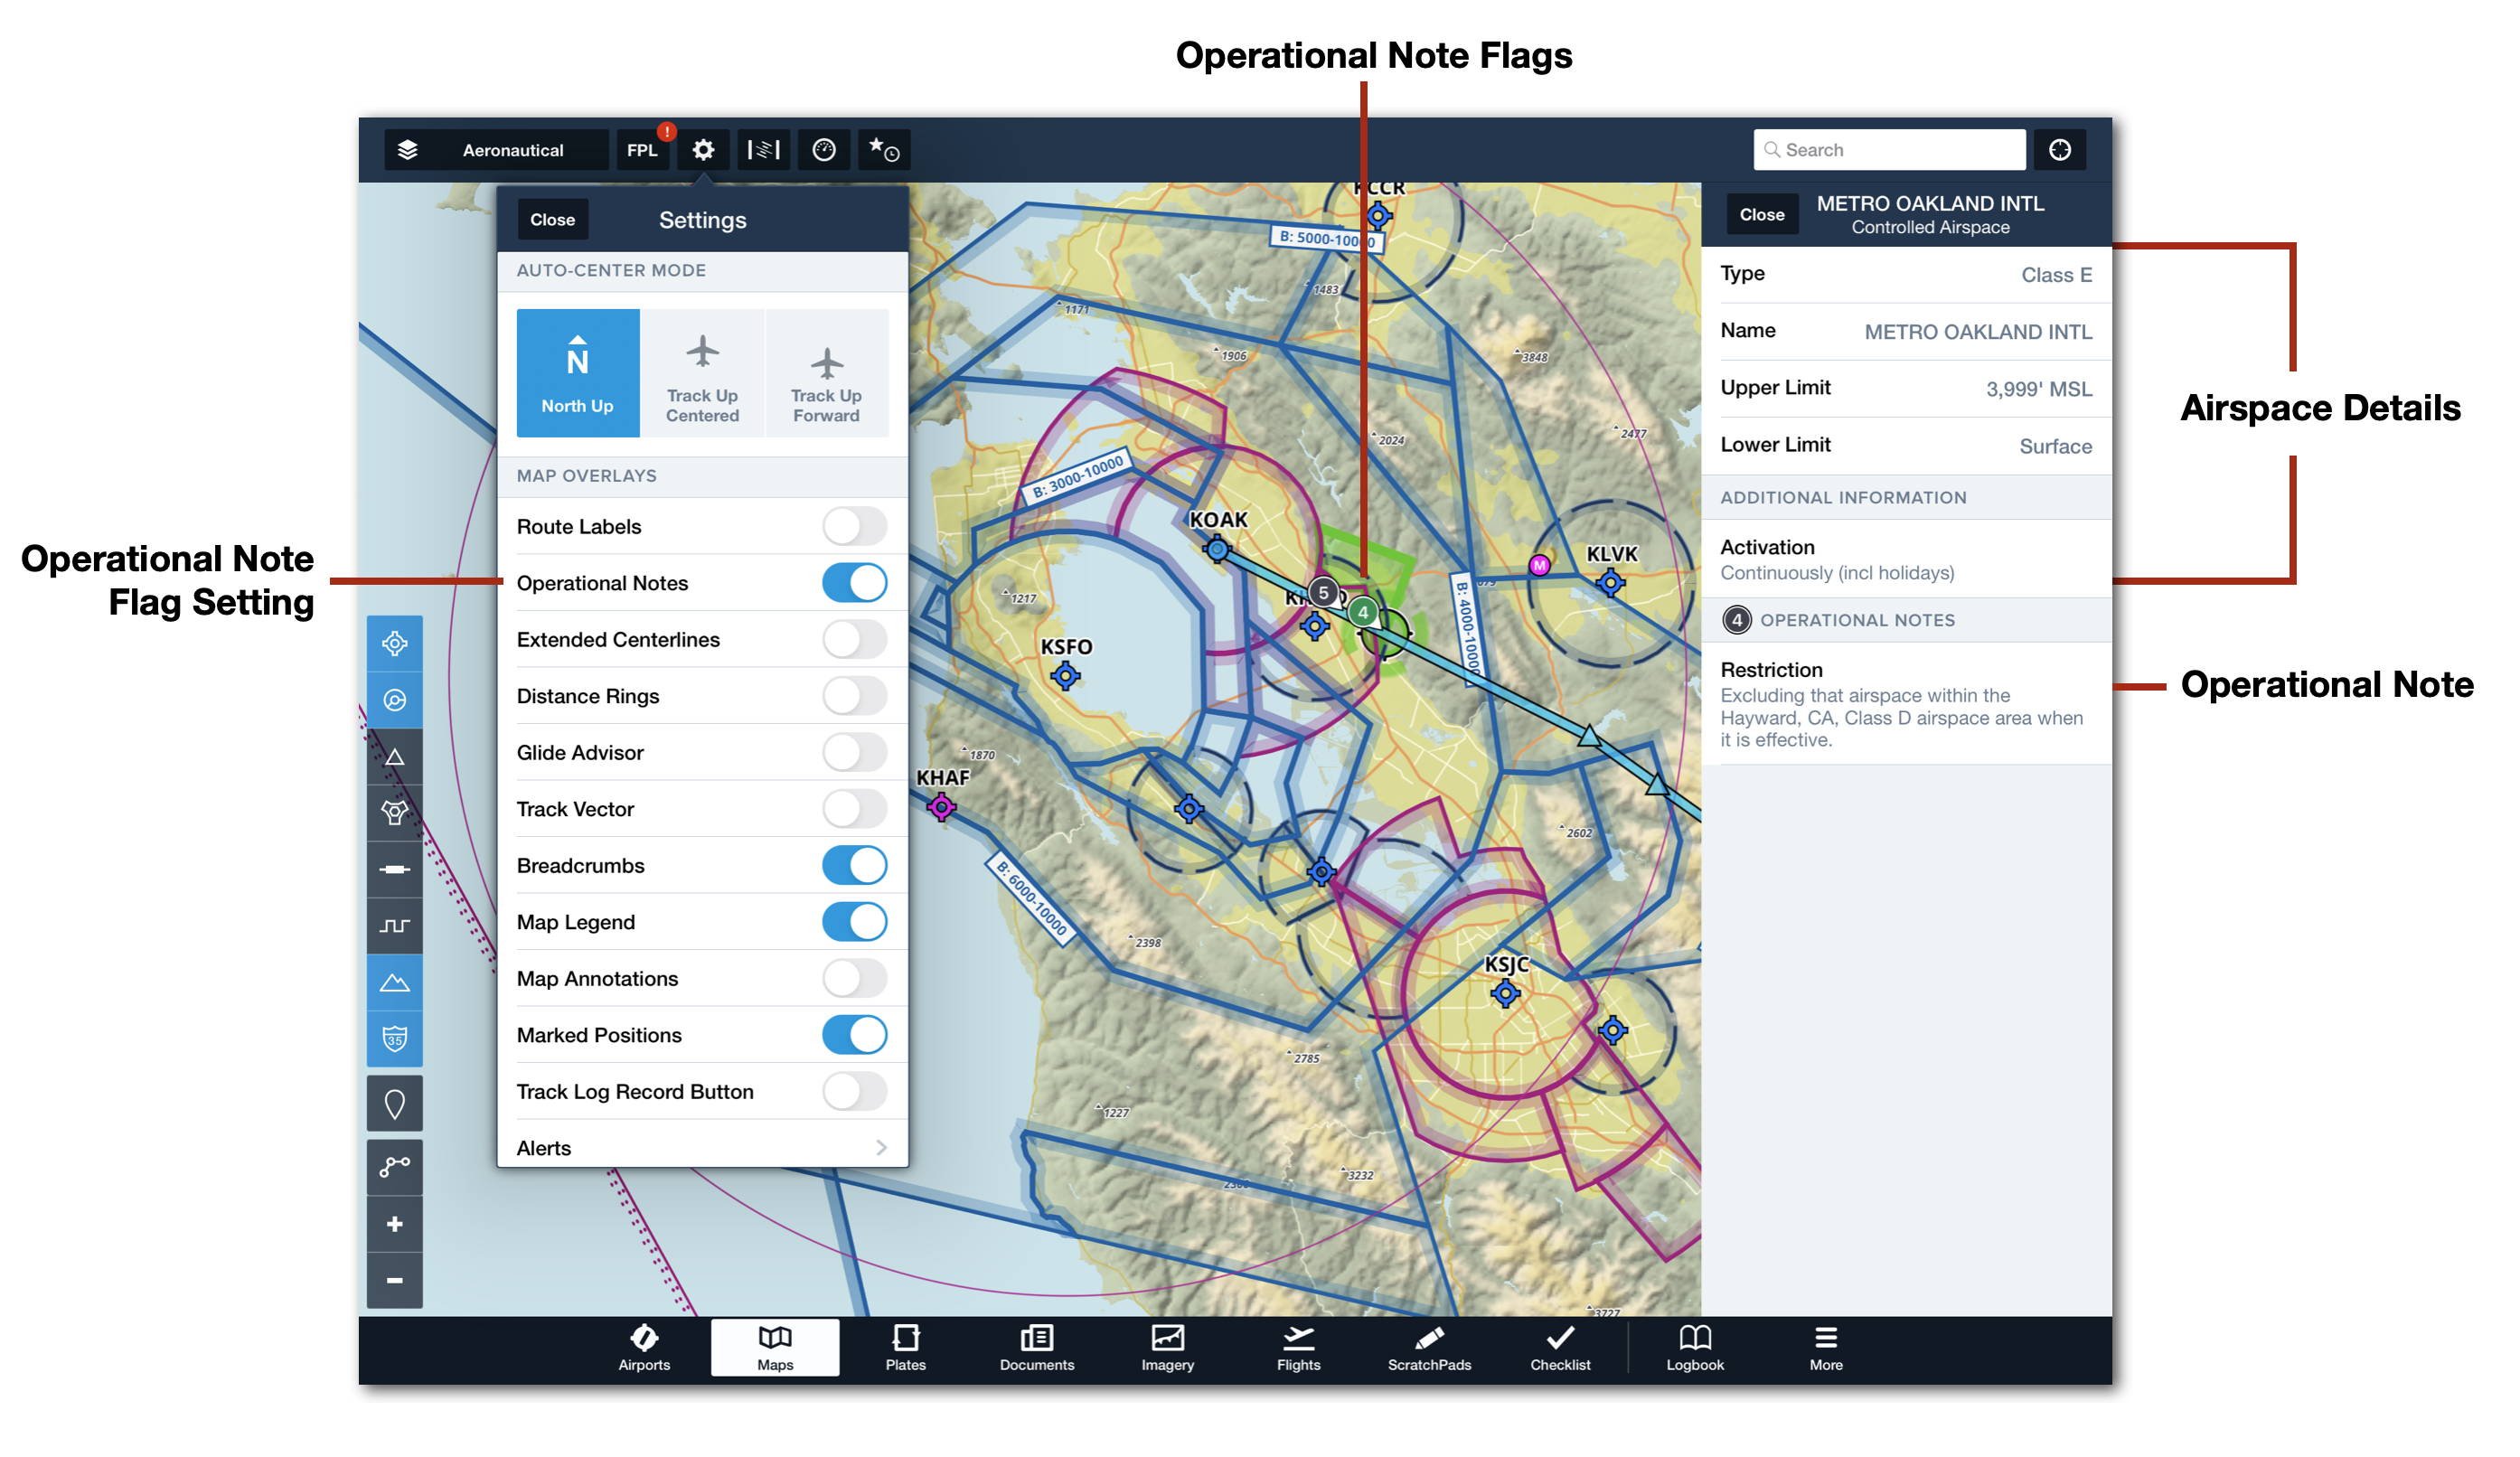Switch to the Maps tab
This screenshot has width=2520, height=1457.
[775, 1348]
